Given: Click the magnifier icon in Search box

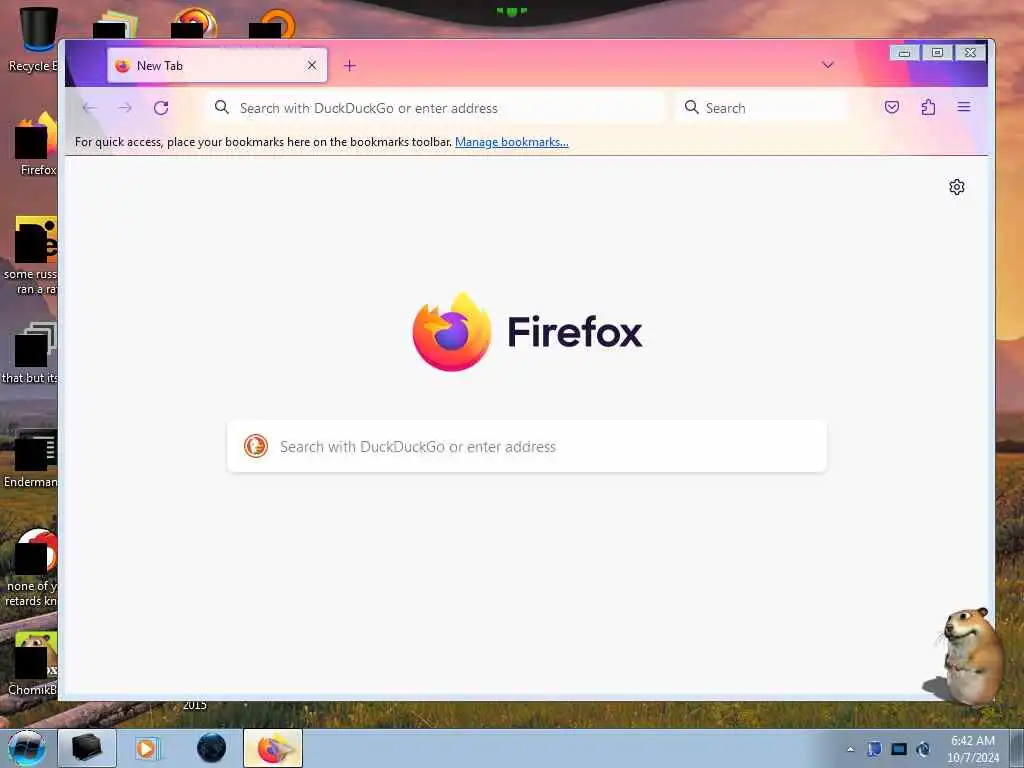Looking at the screenshot, I should (692, 107).
